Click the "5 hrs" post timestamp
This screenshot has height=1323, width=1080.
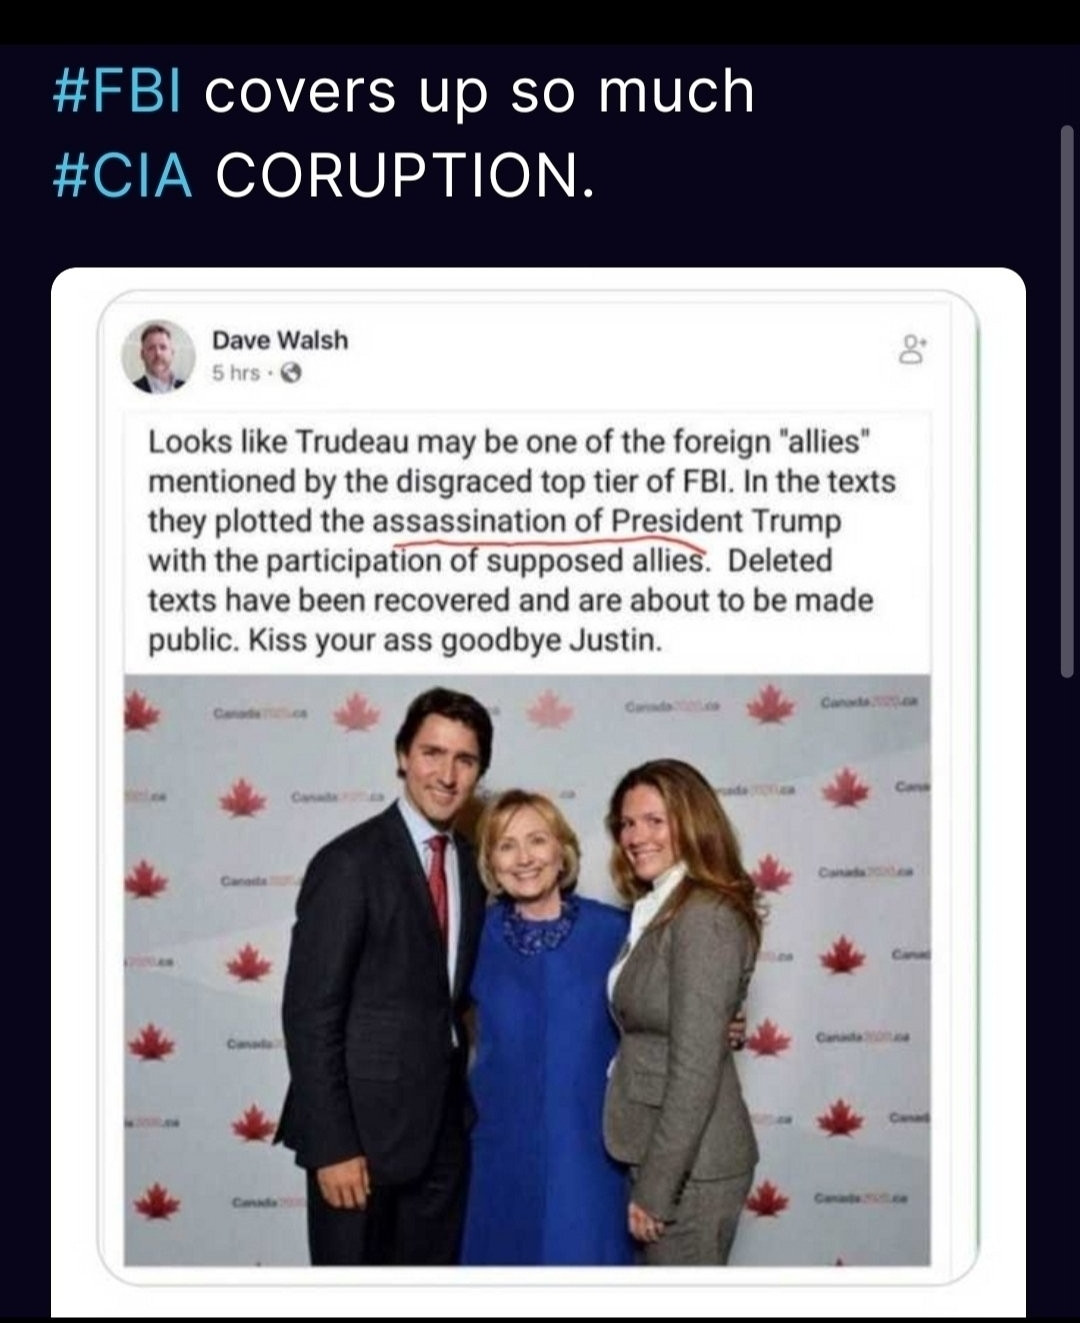(x=236, y=373)
